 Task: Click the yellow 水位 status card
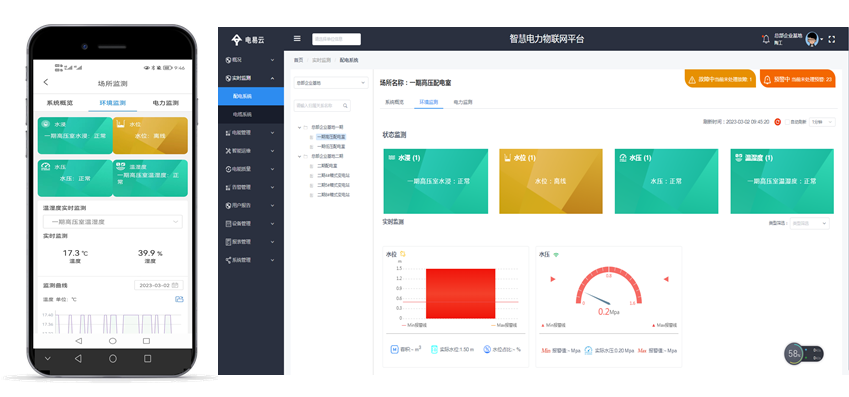click(x=550, y=181)
